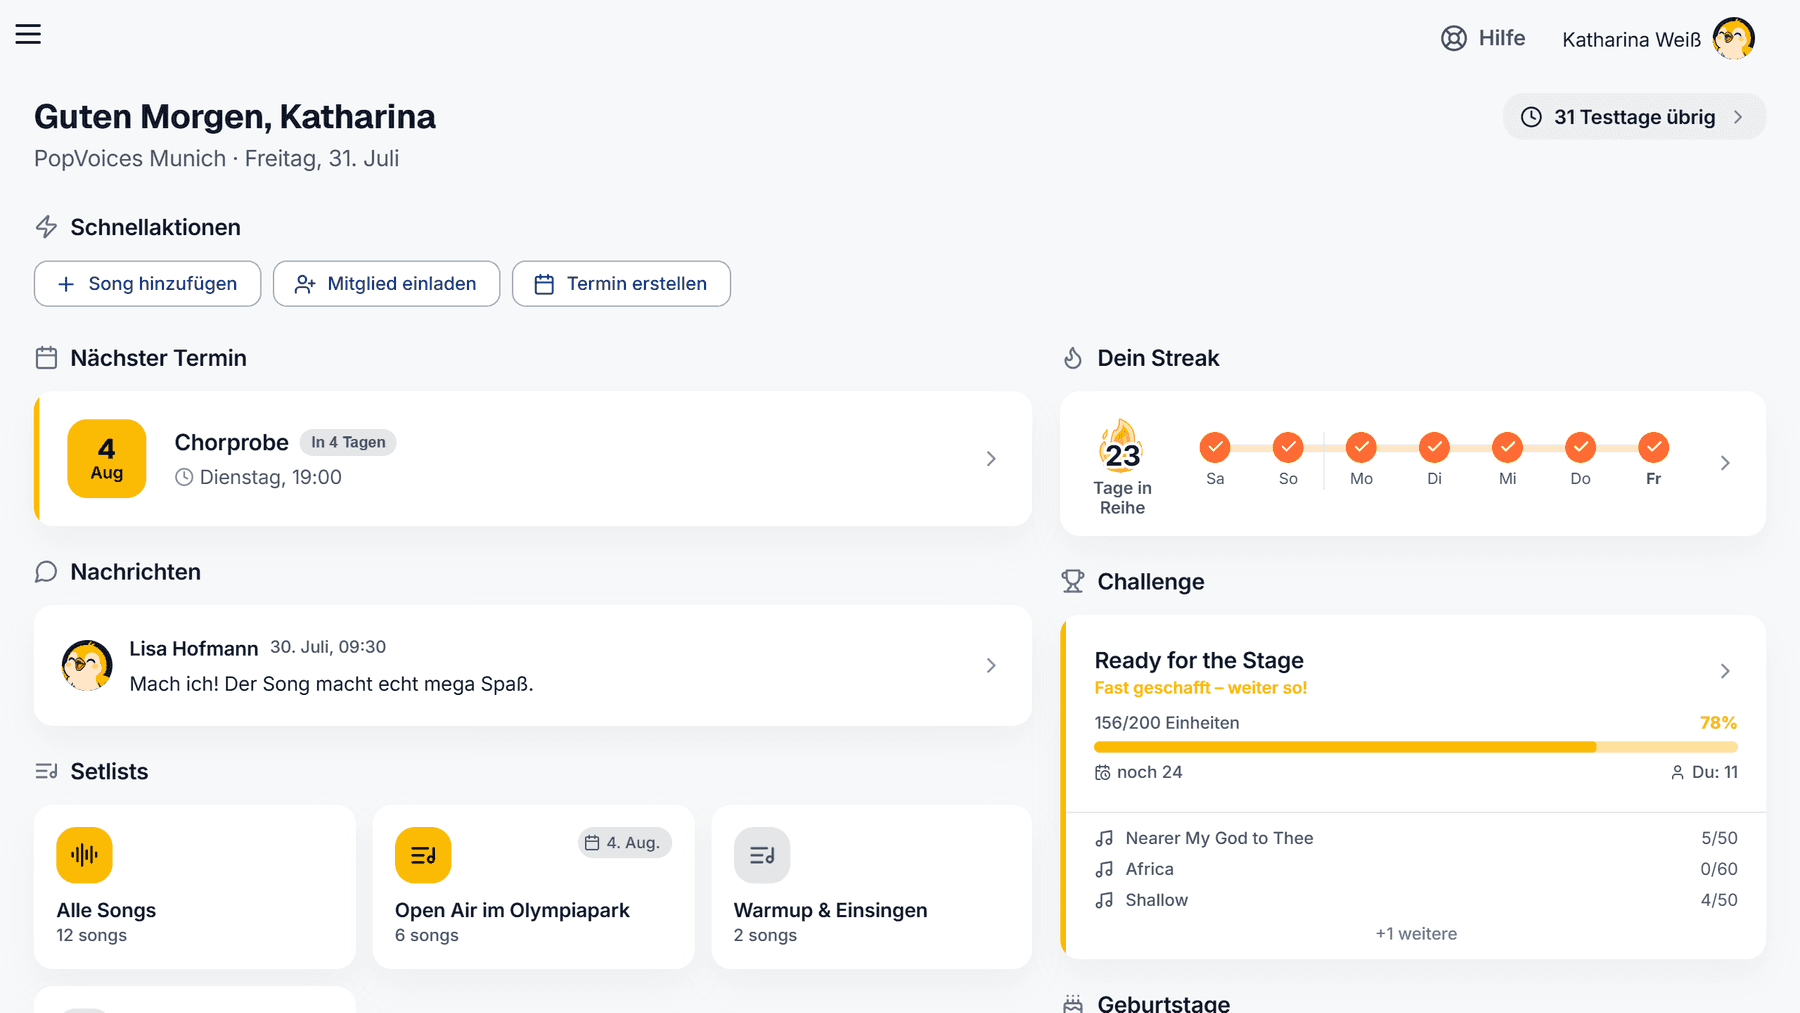Click the trophy icon beside Challenge heading
The image size is (1800, 1013).
tap(1073, 582)
